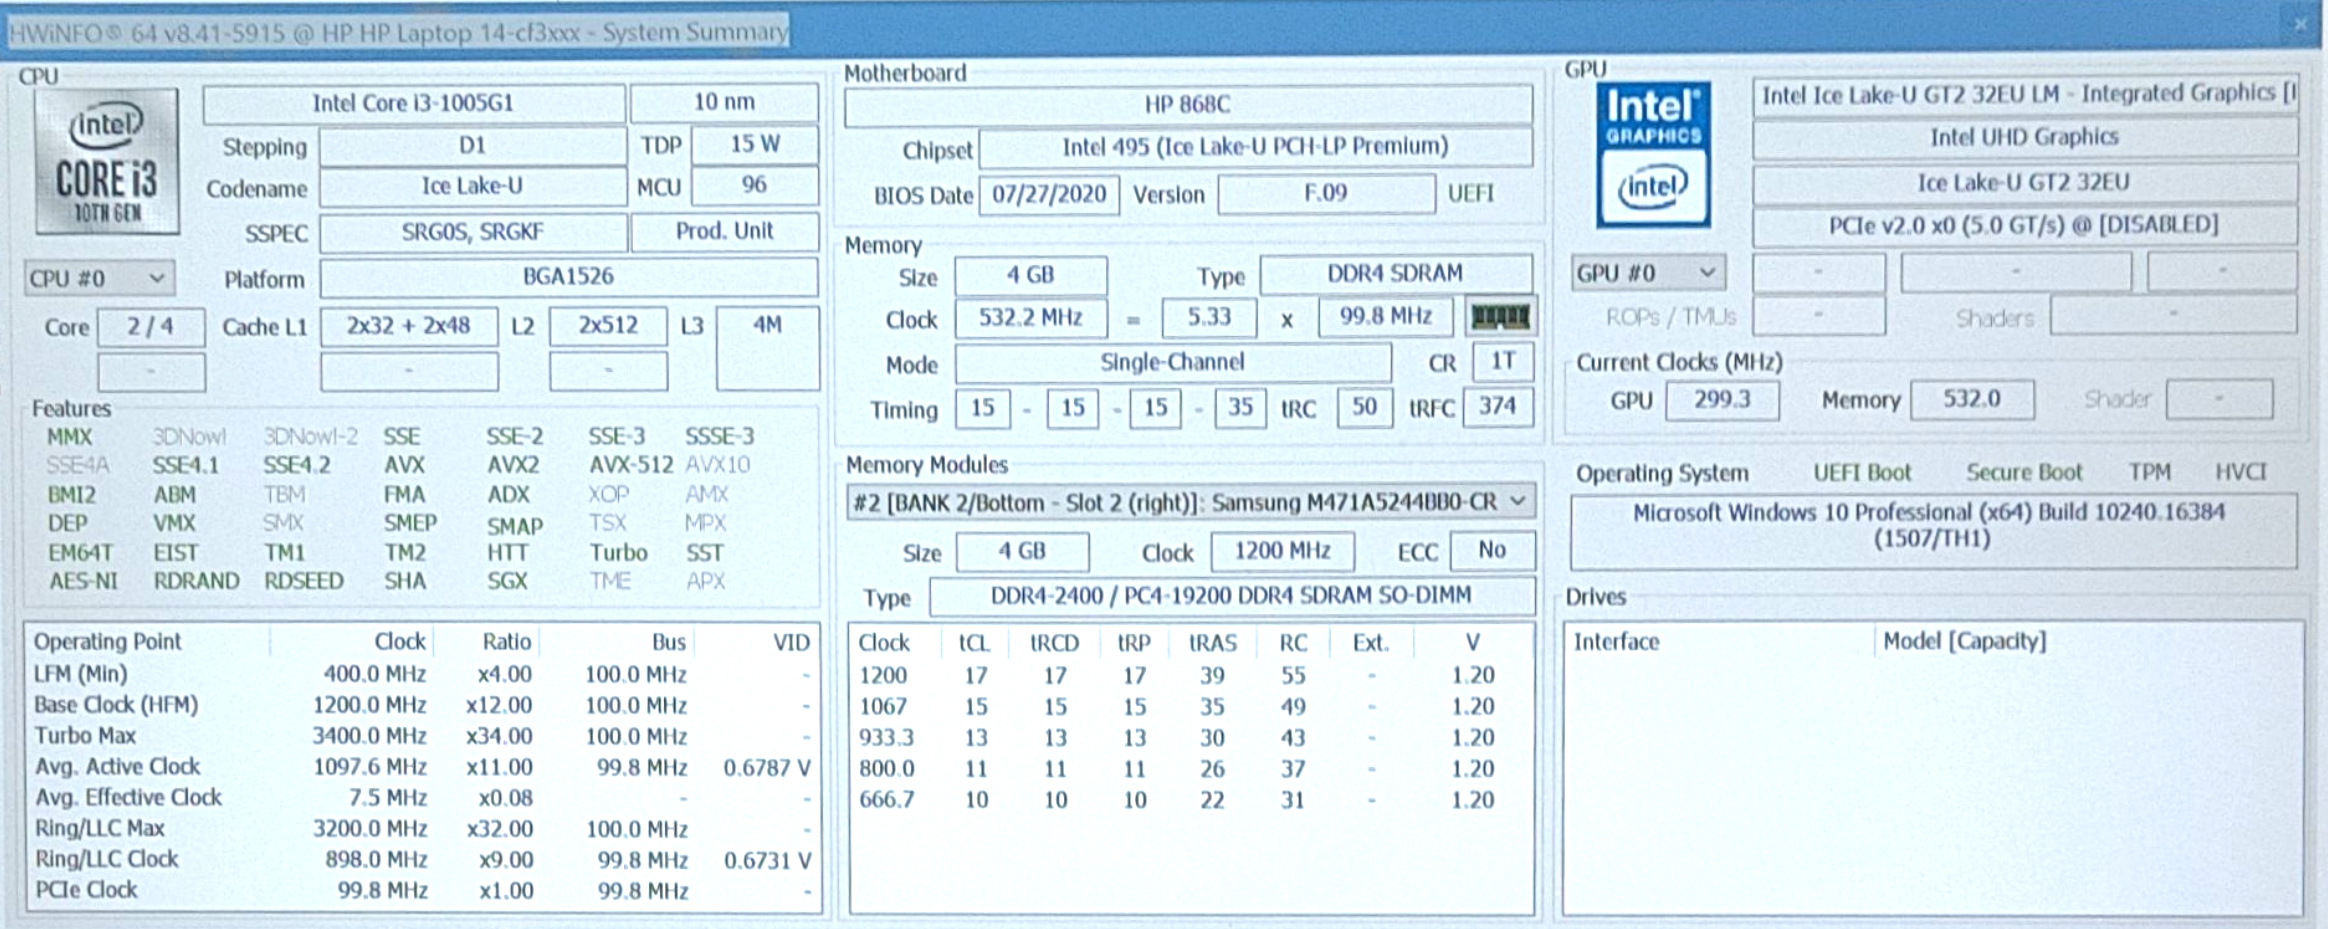The width and height of the screenshot is (2328, 929).
Task: Select the Base Clock (HFM) row
Action: pyautogui.click(x=423, y=705)
